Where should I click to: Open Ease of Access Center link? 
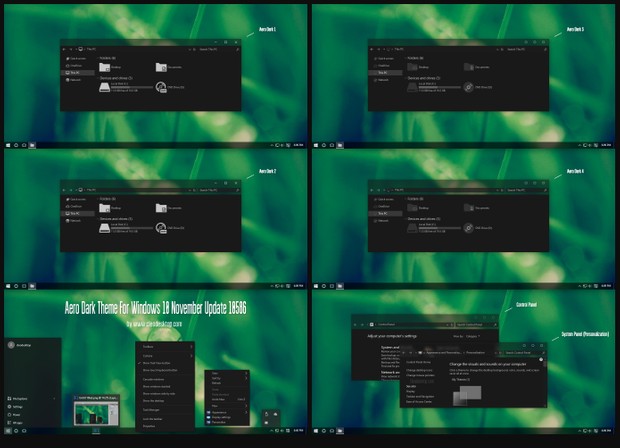tap(419, 402)
